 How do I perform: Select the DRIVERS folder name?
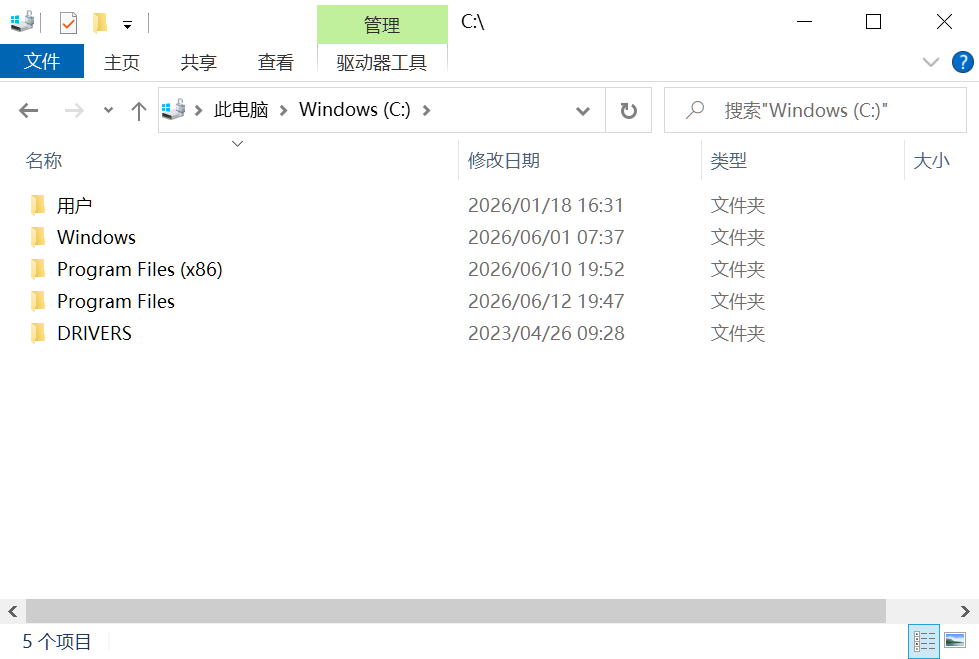[94, 333]
